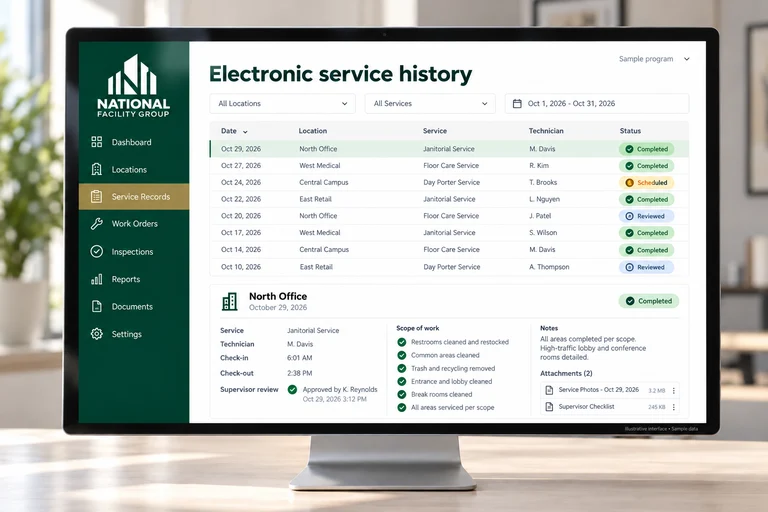Toggle the Restrooms cleaned and restocked check
The height and width of the screenshot is (512, 768).
click(402, 342)
